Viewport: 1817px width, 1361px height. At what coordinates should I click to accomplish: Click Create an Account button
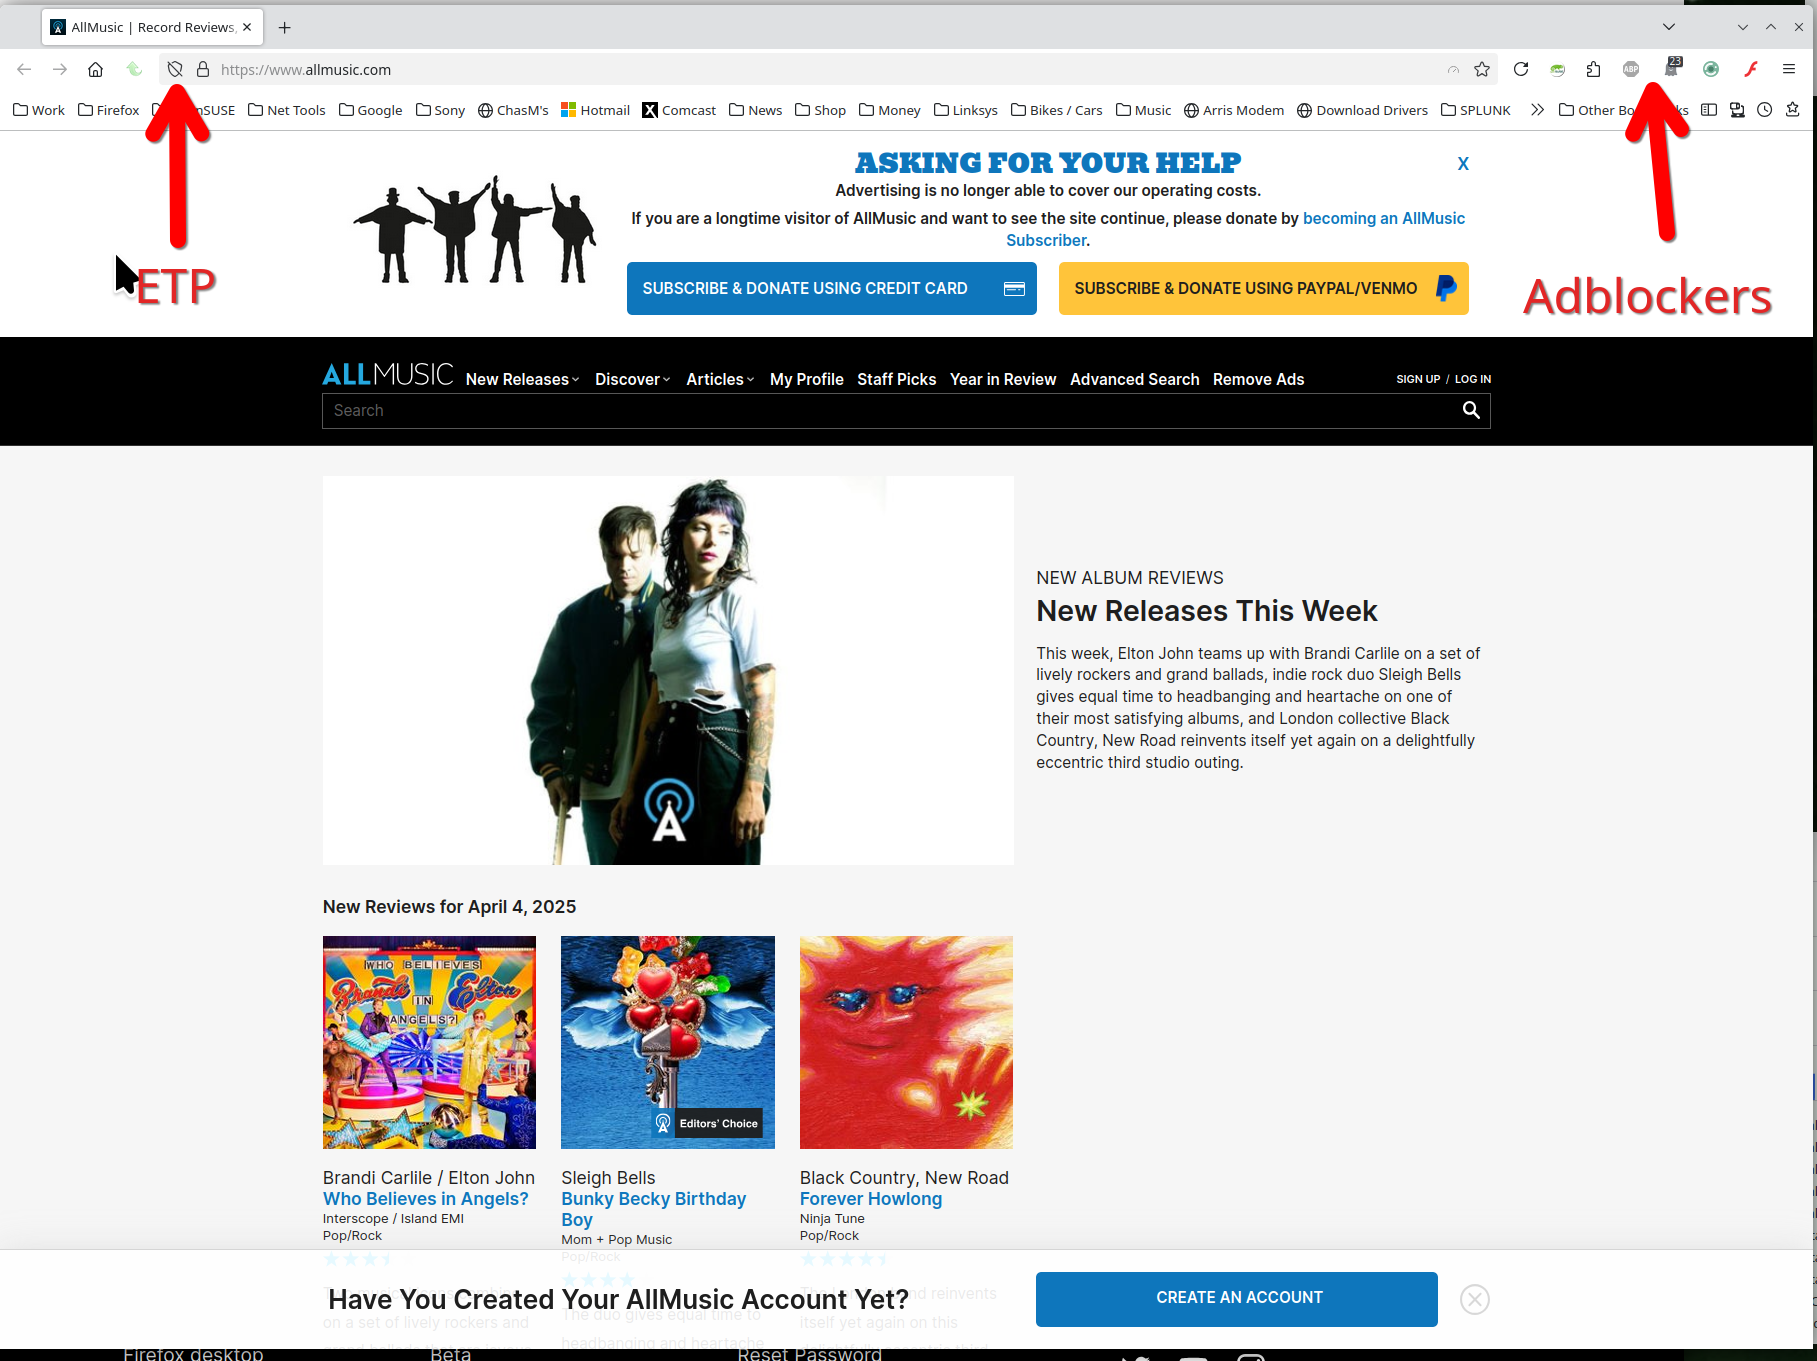pyautogui.click(x=1237, y=1299)
